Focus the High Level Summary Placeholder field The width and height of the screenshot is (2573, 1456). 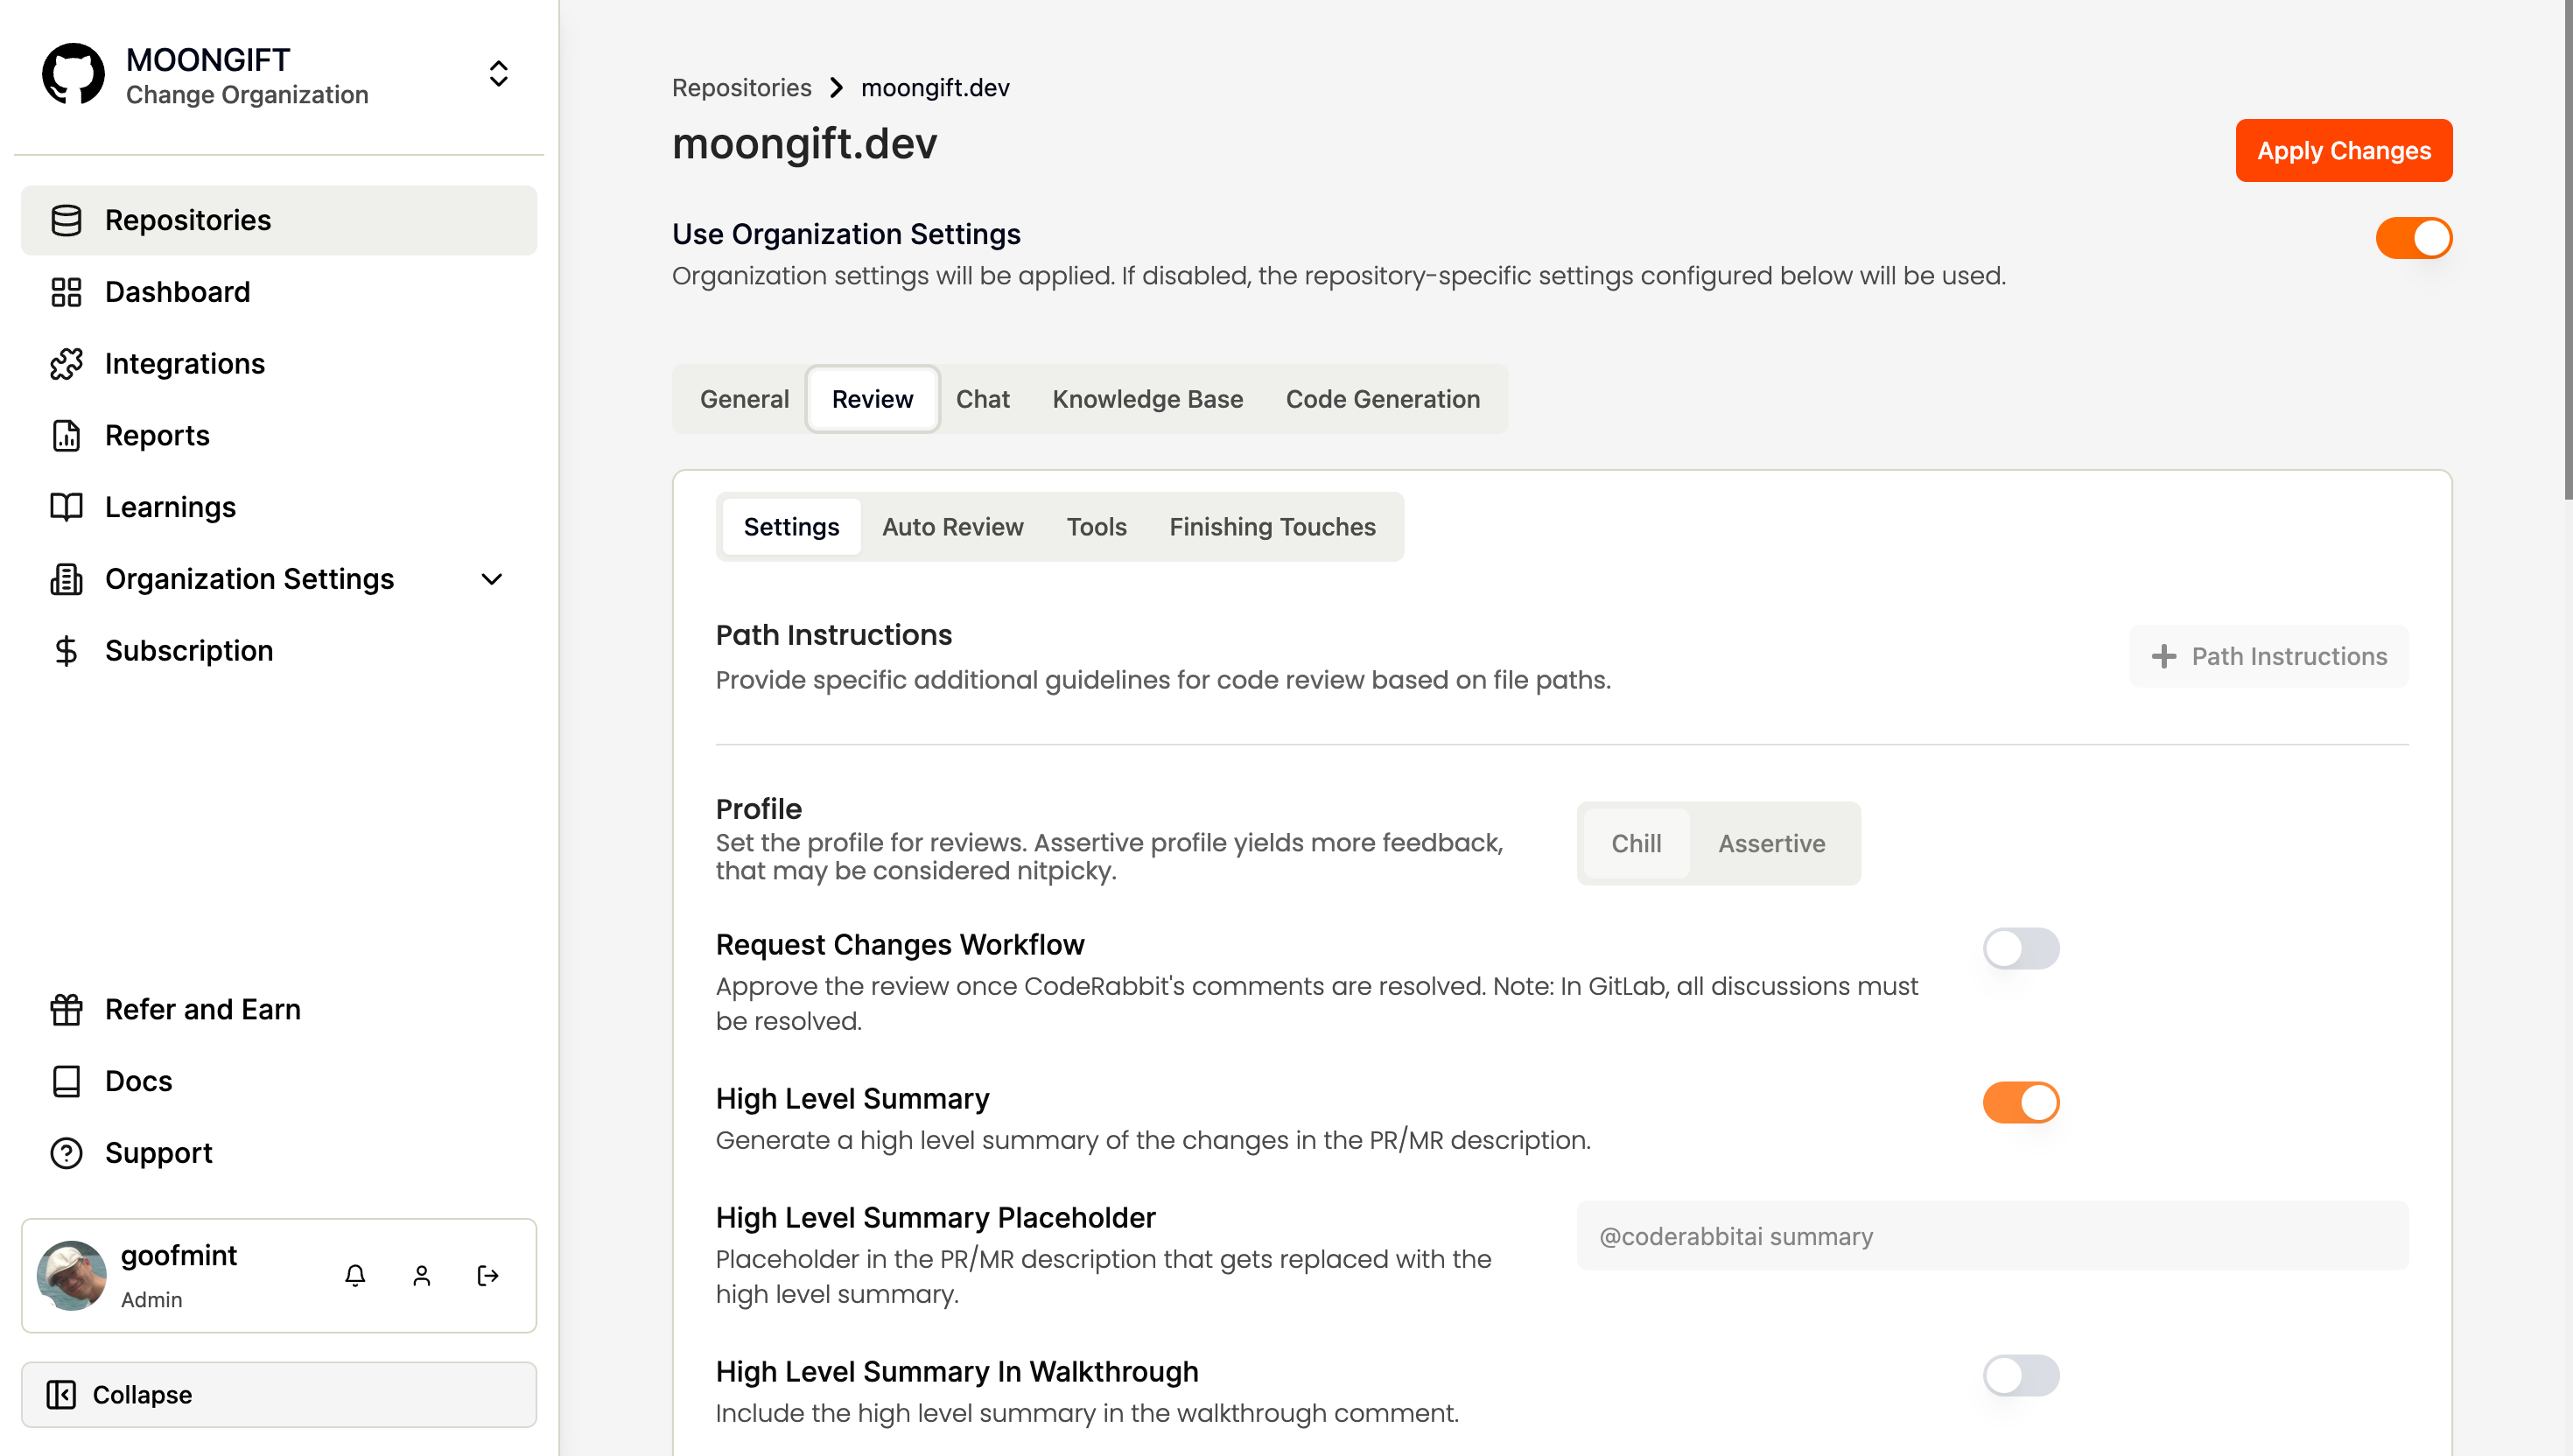[1992, 1236]
